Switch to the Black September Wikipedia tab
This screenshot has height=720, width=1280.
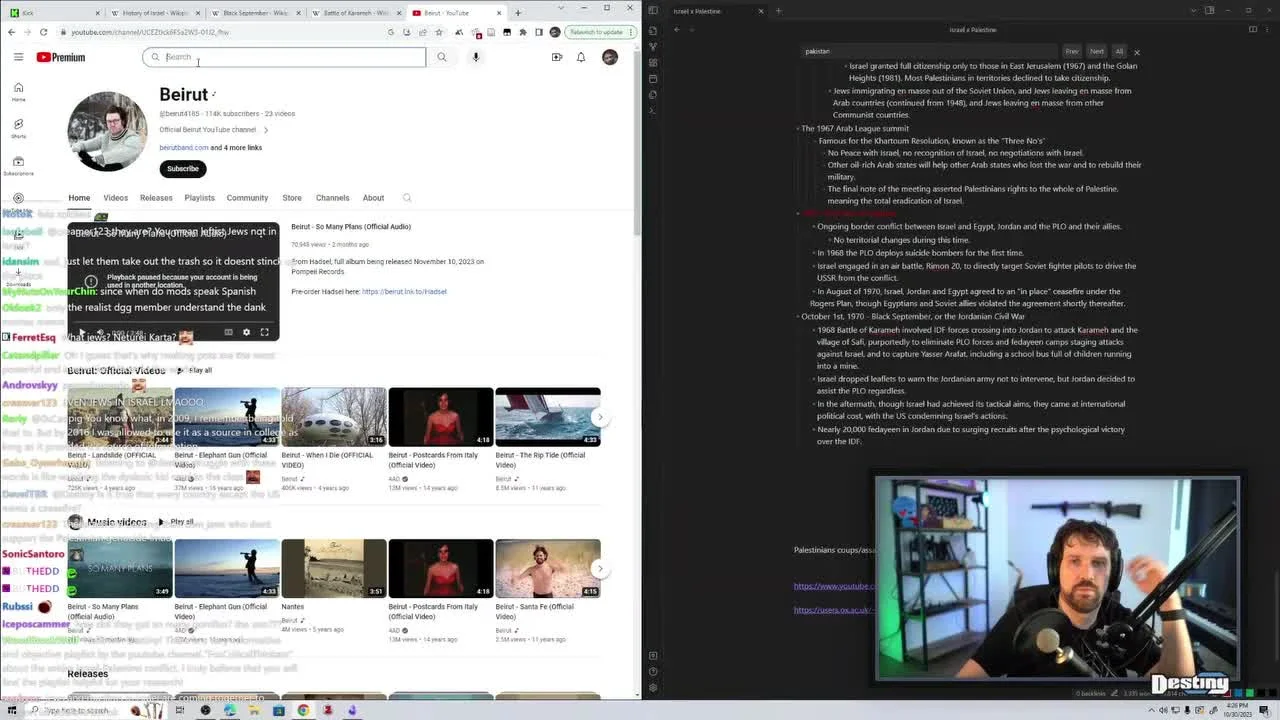254,13
